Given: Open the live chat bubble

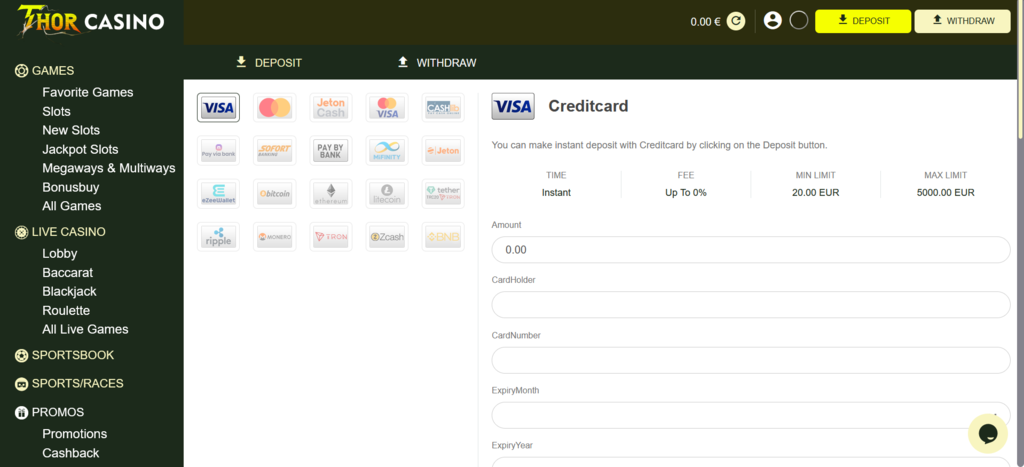Looking at the screenshot, I should pos(987,433).
